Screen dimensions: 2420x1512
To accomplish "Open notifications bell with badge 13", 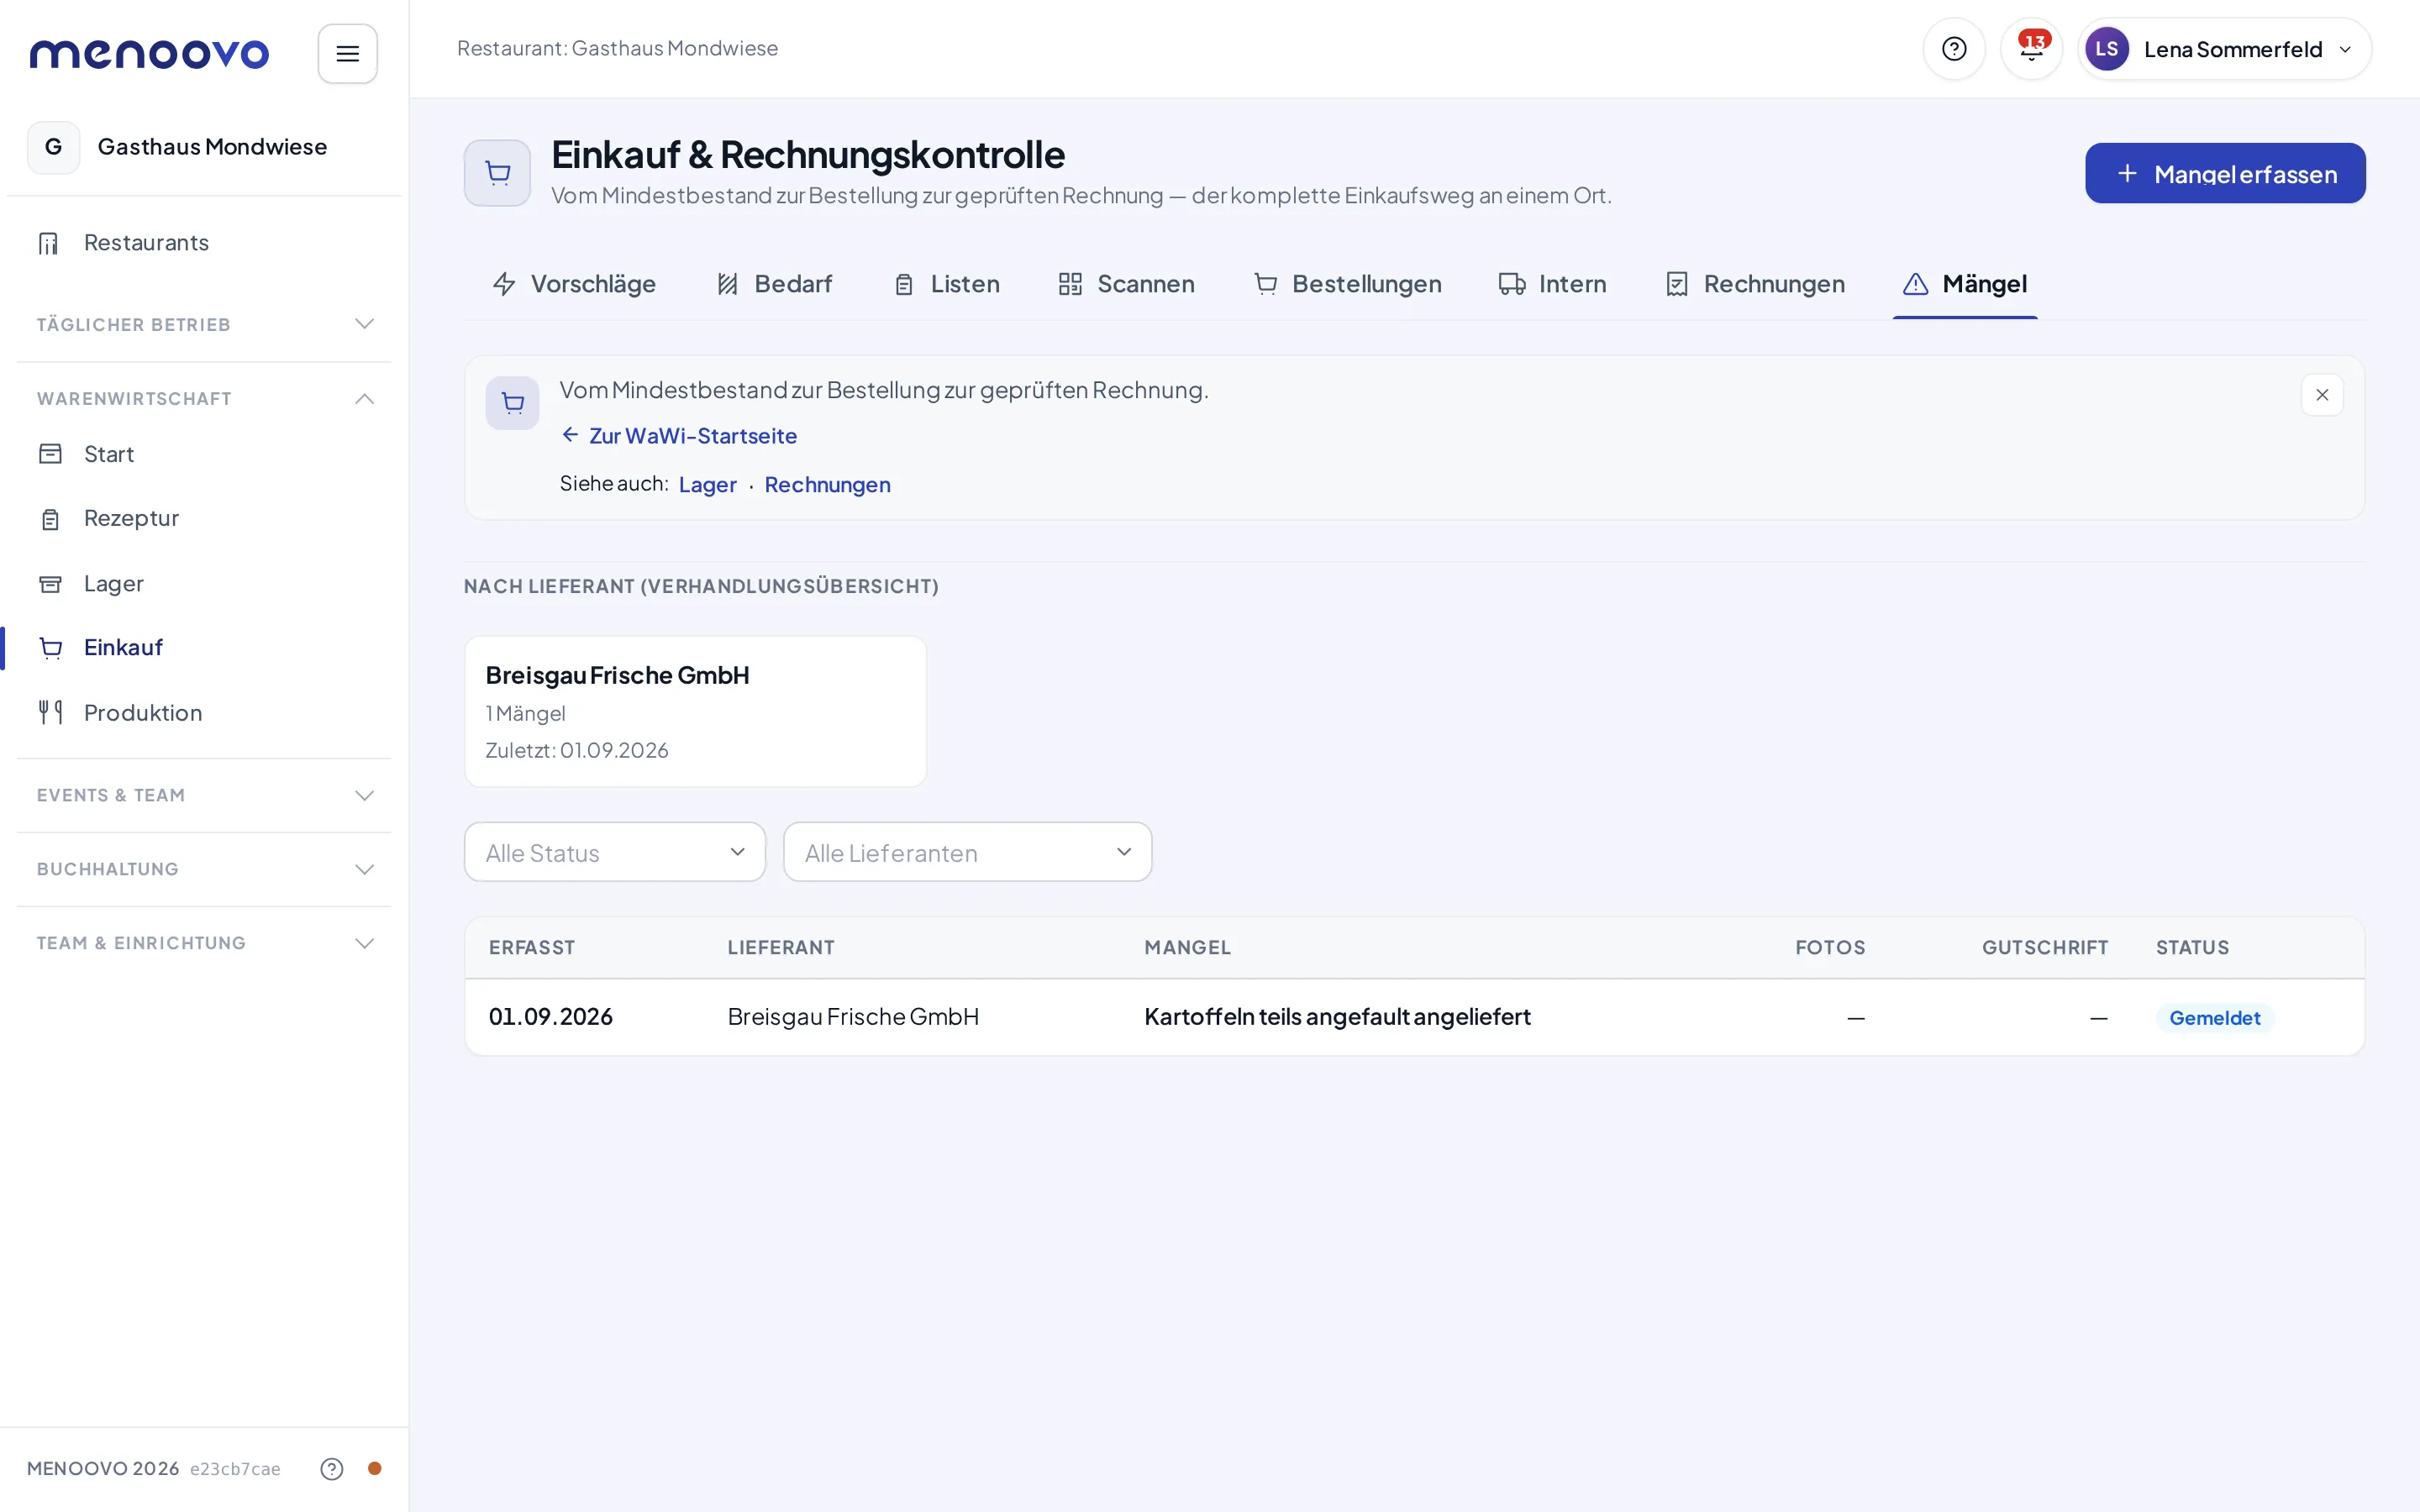I will click(x=2031, y=49).
